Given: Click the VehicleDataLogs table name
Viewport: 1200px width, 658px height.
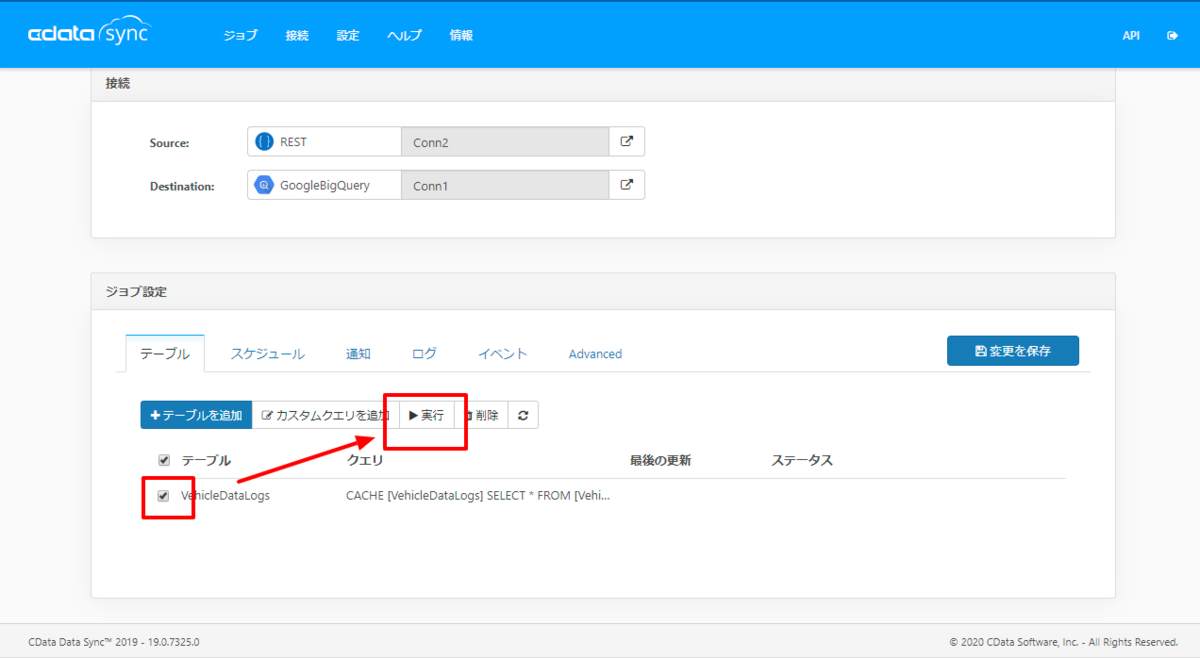Looking at the screenshot, I should tap(225, 495).
